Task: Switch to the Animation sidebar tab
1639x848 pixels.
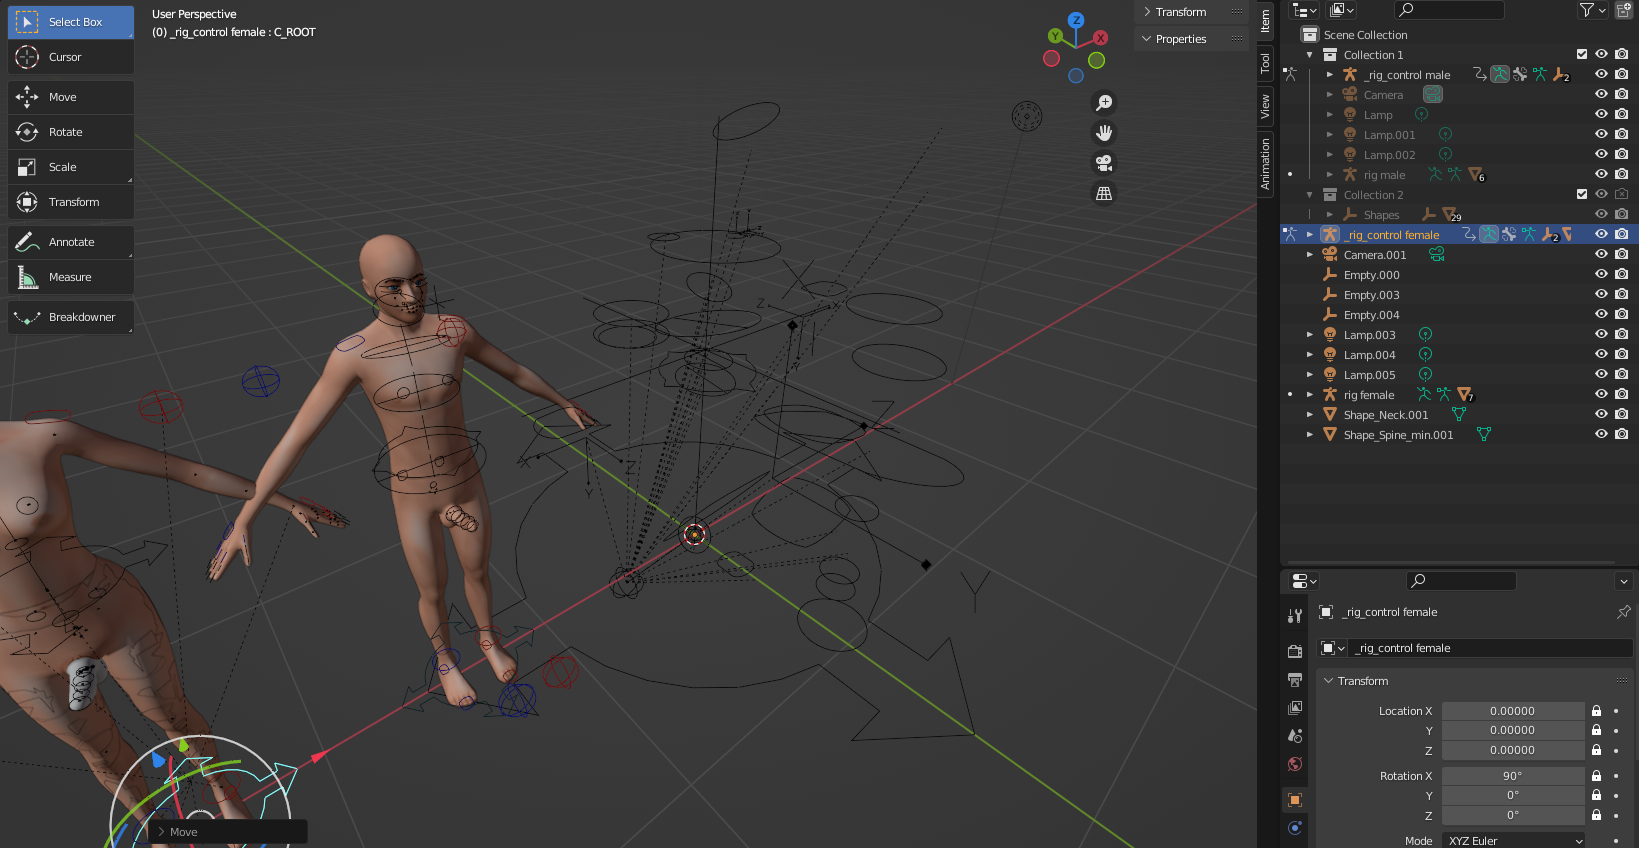Action: (1265, 163)
